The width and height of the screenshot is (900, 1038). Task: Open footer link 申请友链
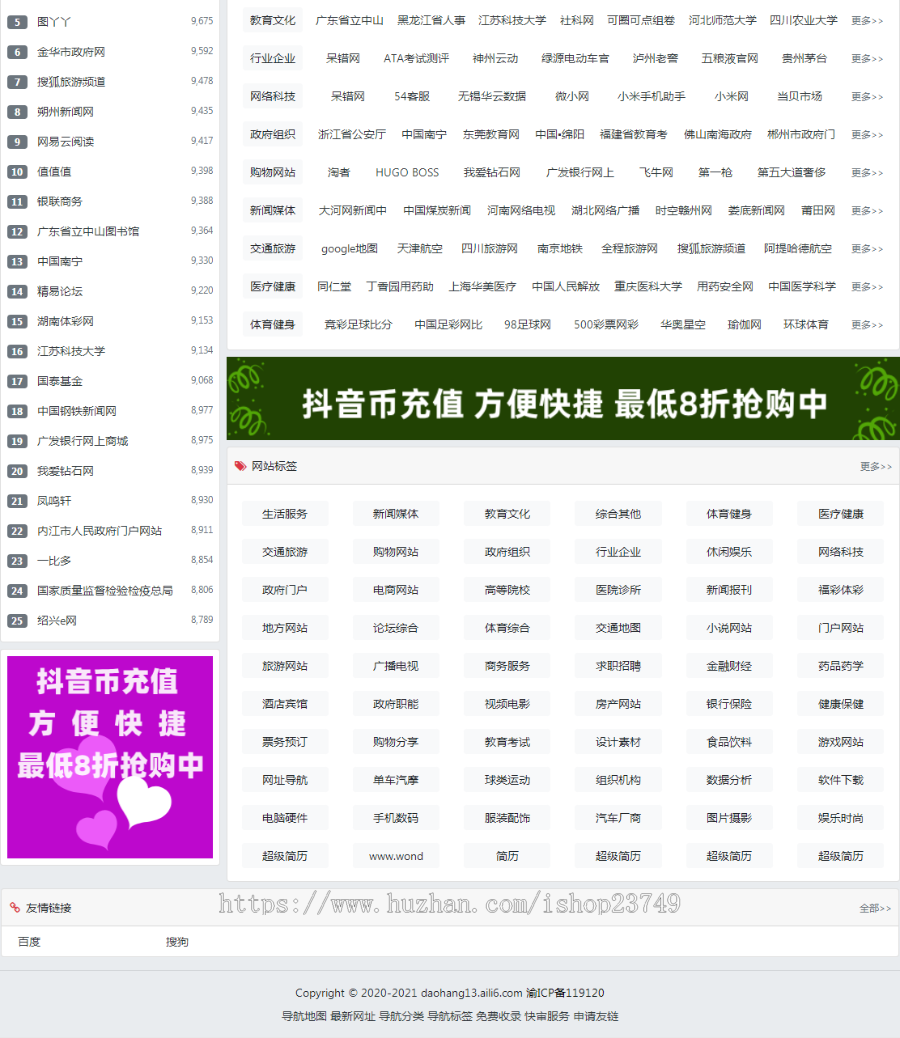(x=596, y=1016)
